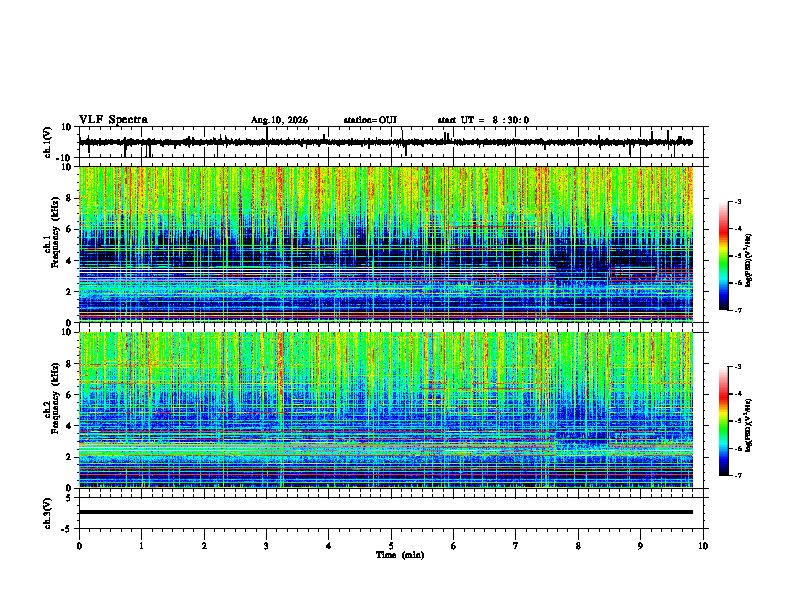This screenshot has width=792, height=612.
Task: Select the 'start UT = 8 :30: 0' label
Action: [x=483, y=120]
